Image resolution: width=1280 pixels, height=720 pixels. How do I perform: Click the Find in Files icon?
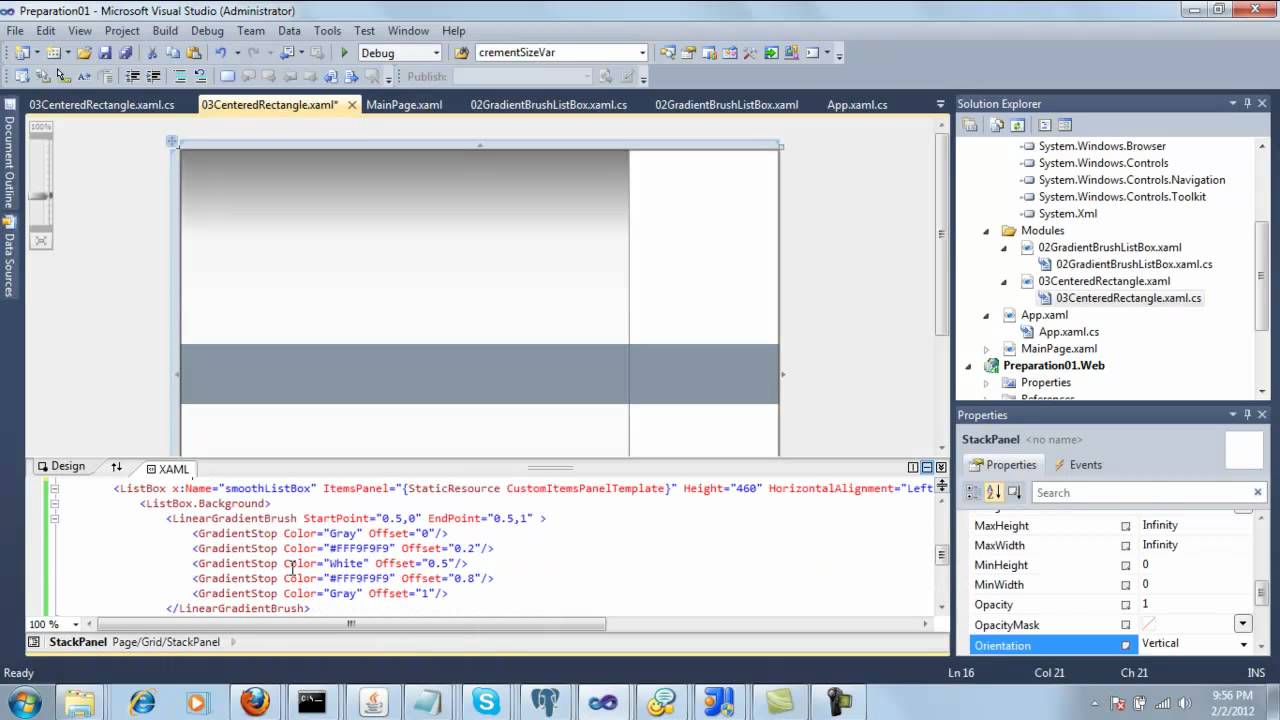point(461,53)
